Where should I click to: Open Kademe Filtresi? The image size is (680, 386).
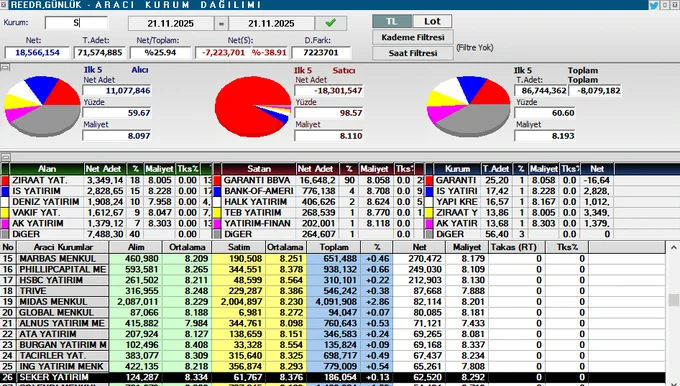point(413,37)
